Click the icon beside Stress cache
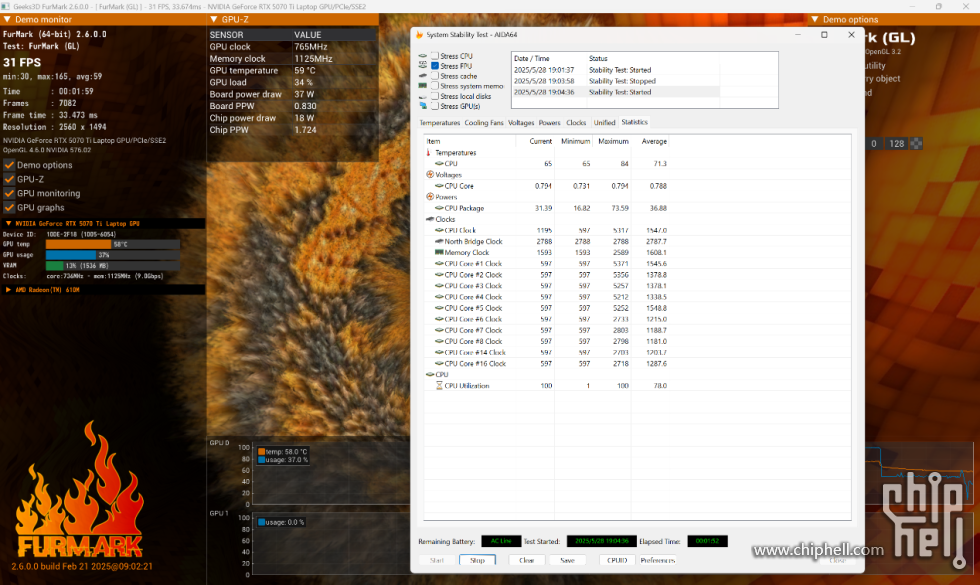This screenshot has height=585, width=980. coord(423,76)
